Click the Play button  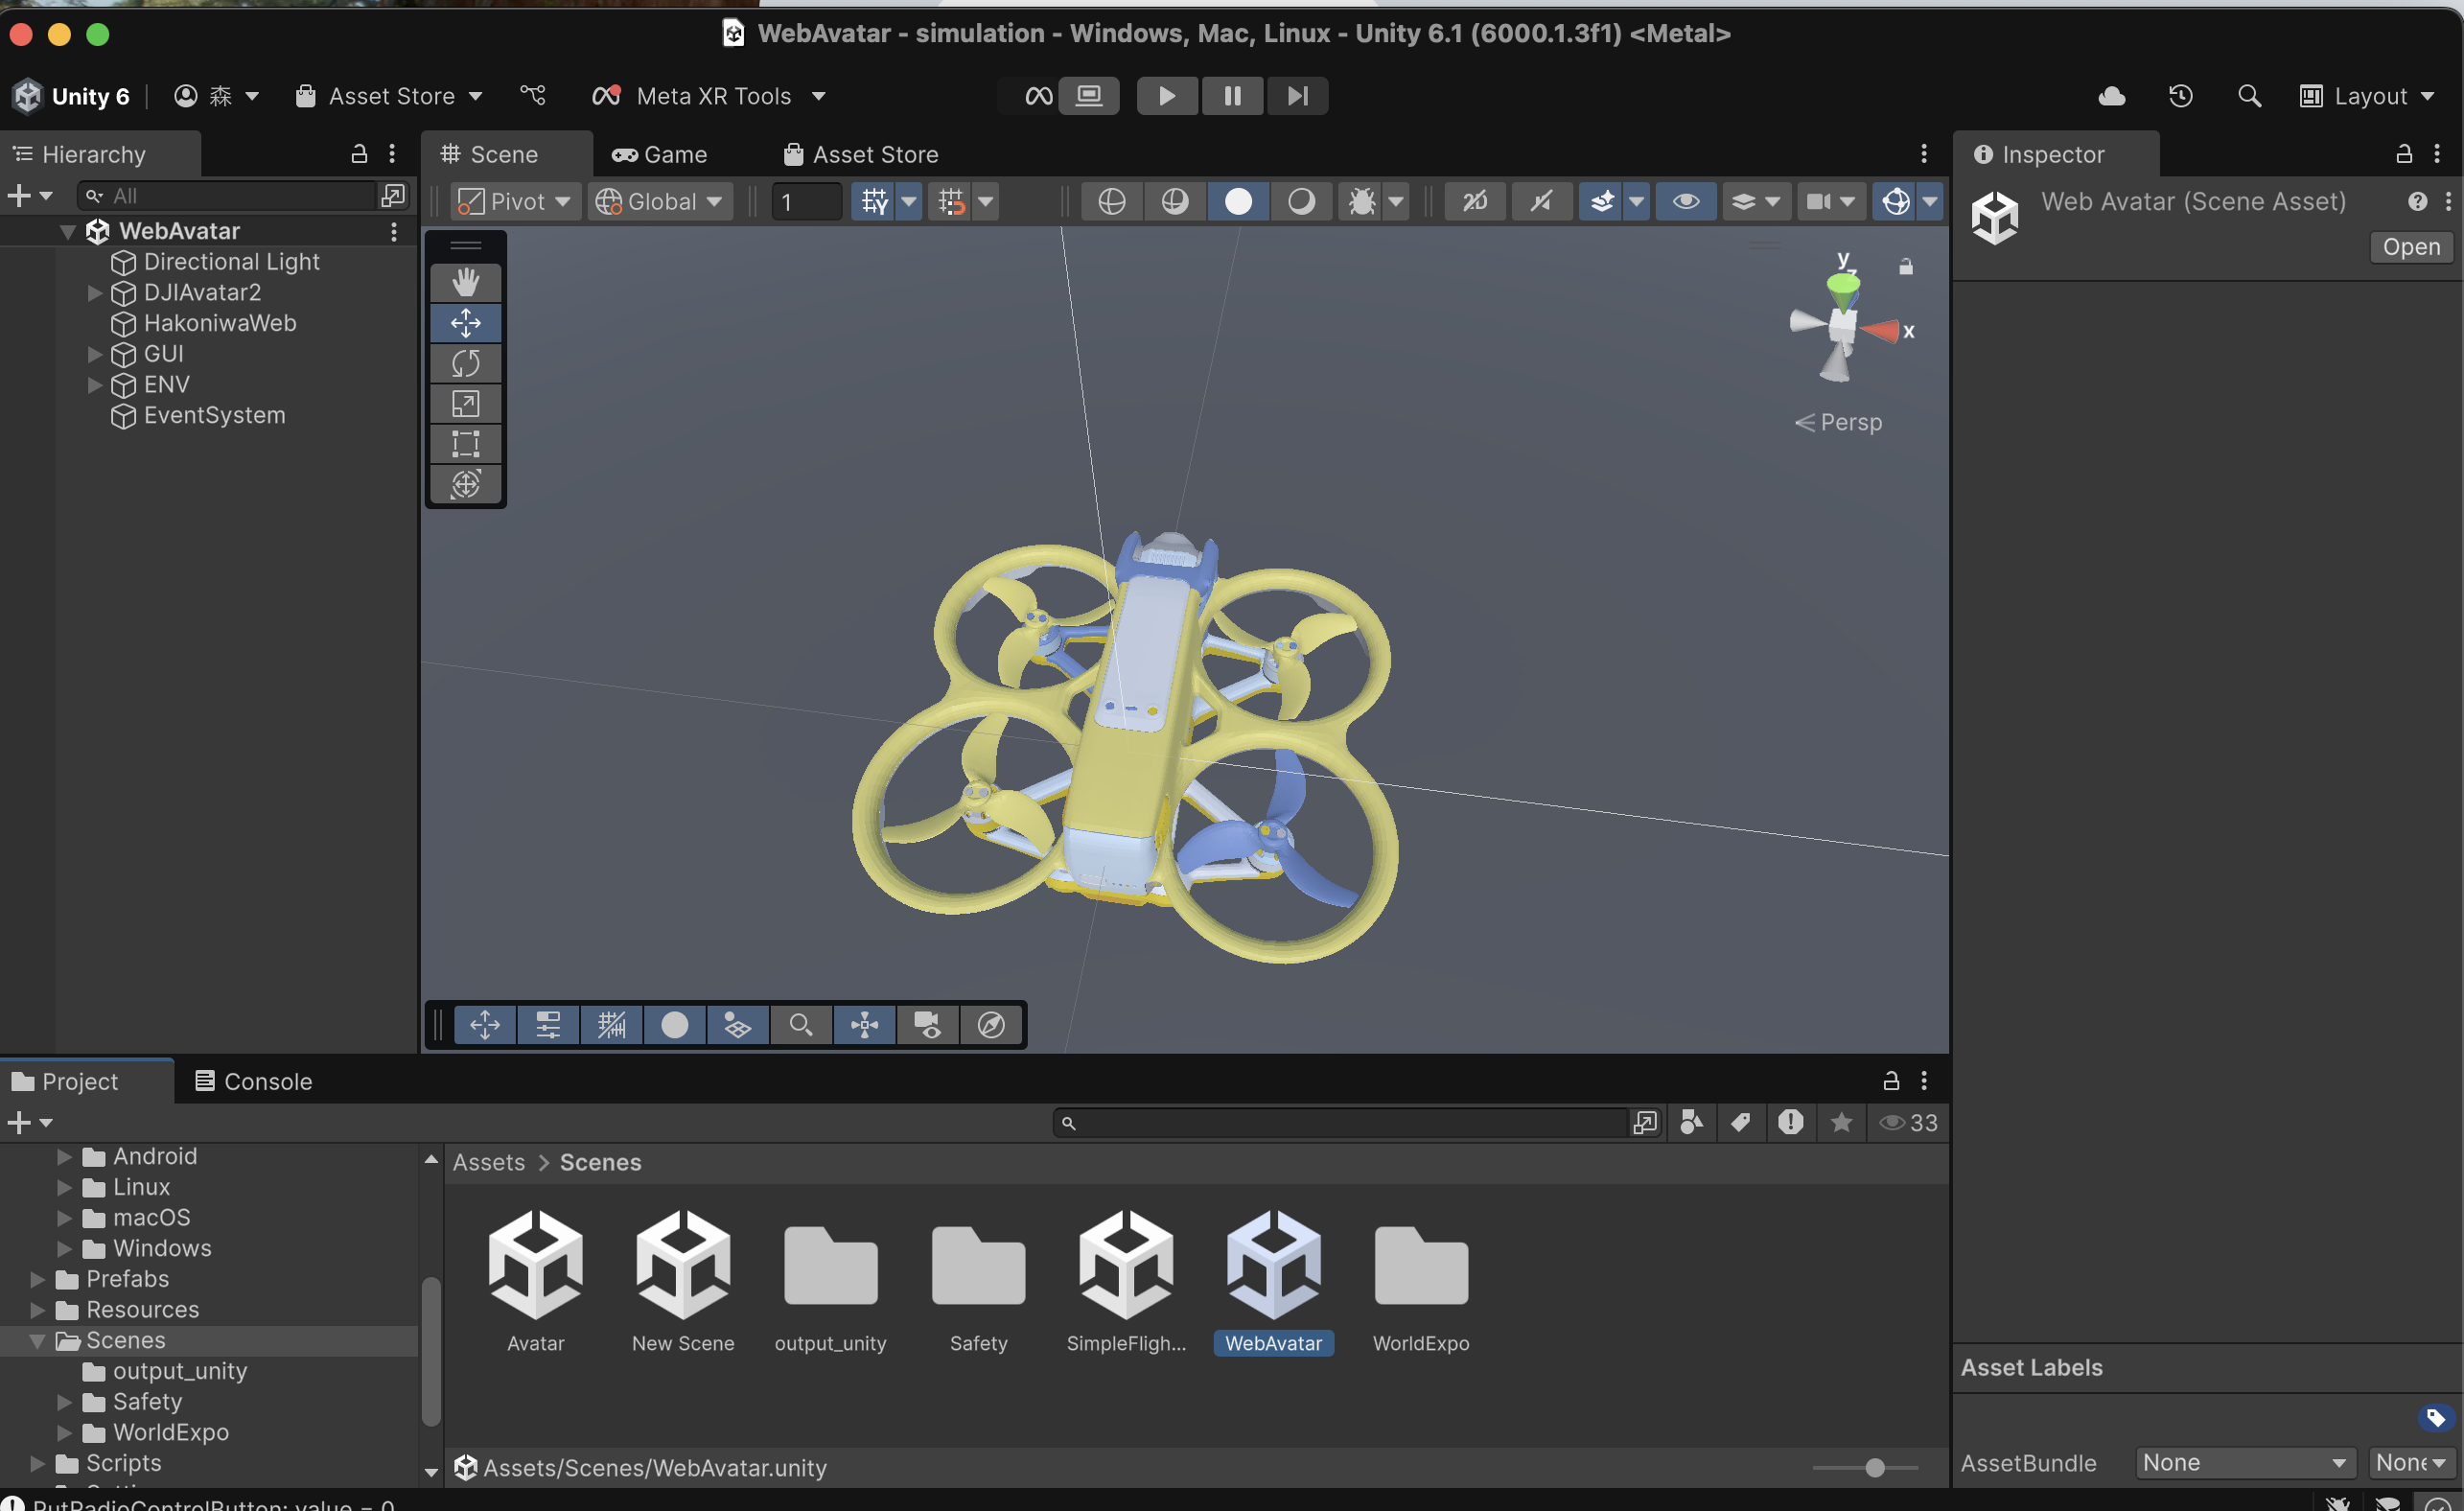pyautogui.click(x=1166, y=96)
